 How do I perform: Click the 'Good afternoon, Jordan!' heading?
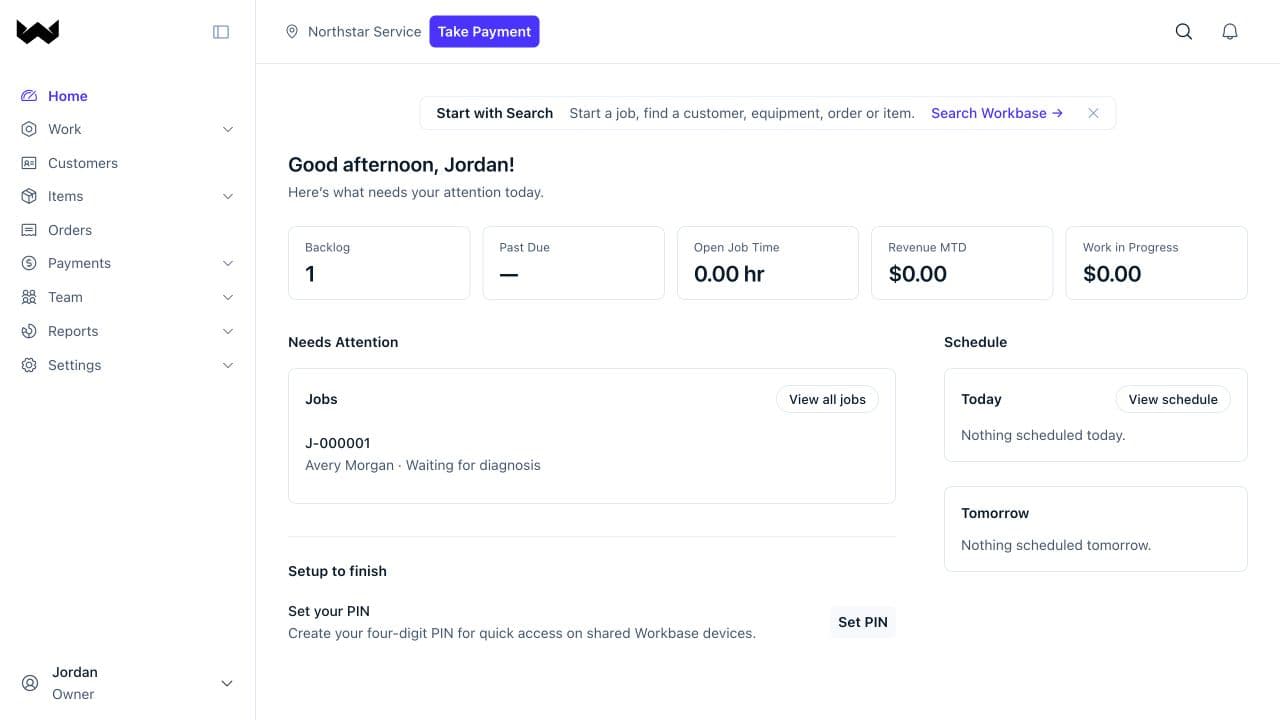[x=401, y=165]
